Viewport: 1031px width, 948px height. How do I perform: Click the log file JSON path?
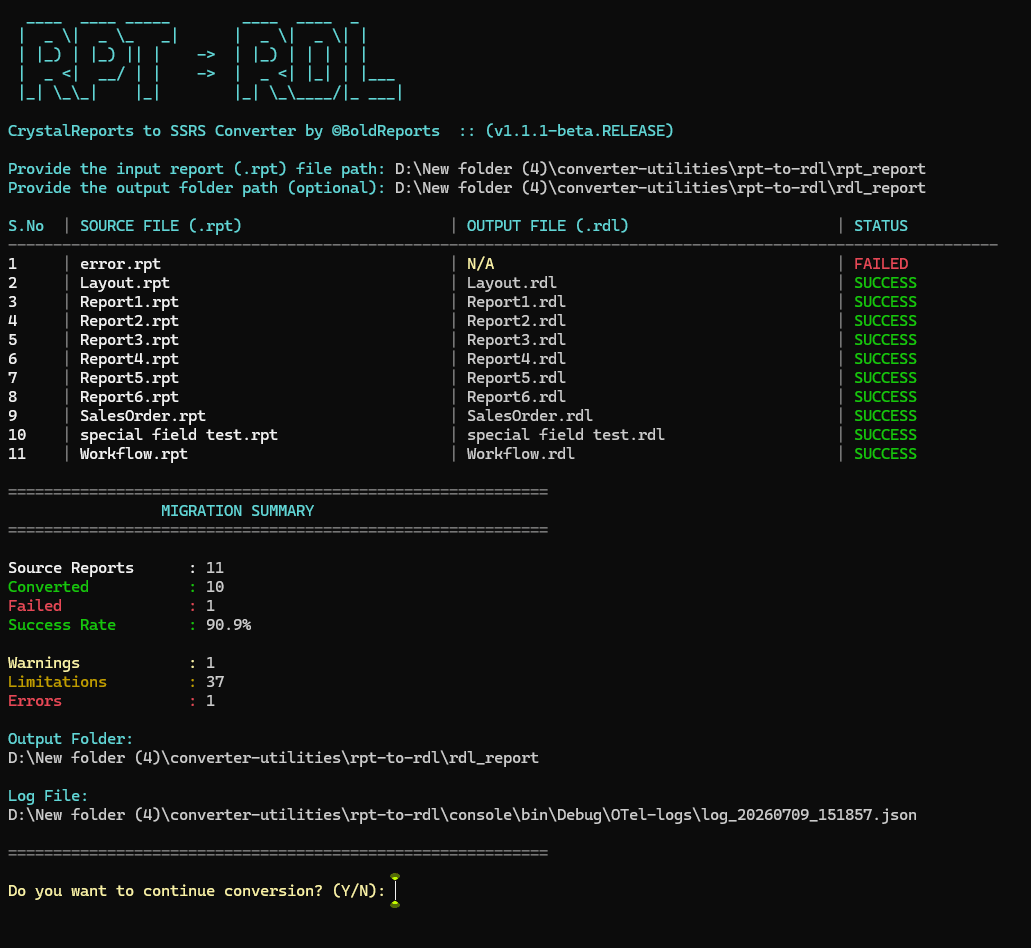pos(462,815)
